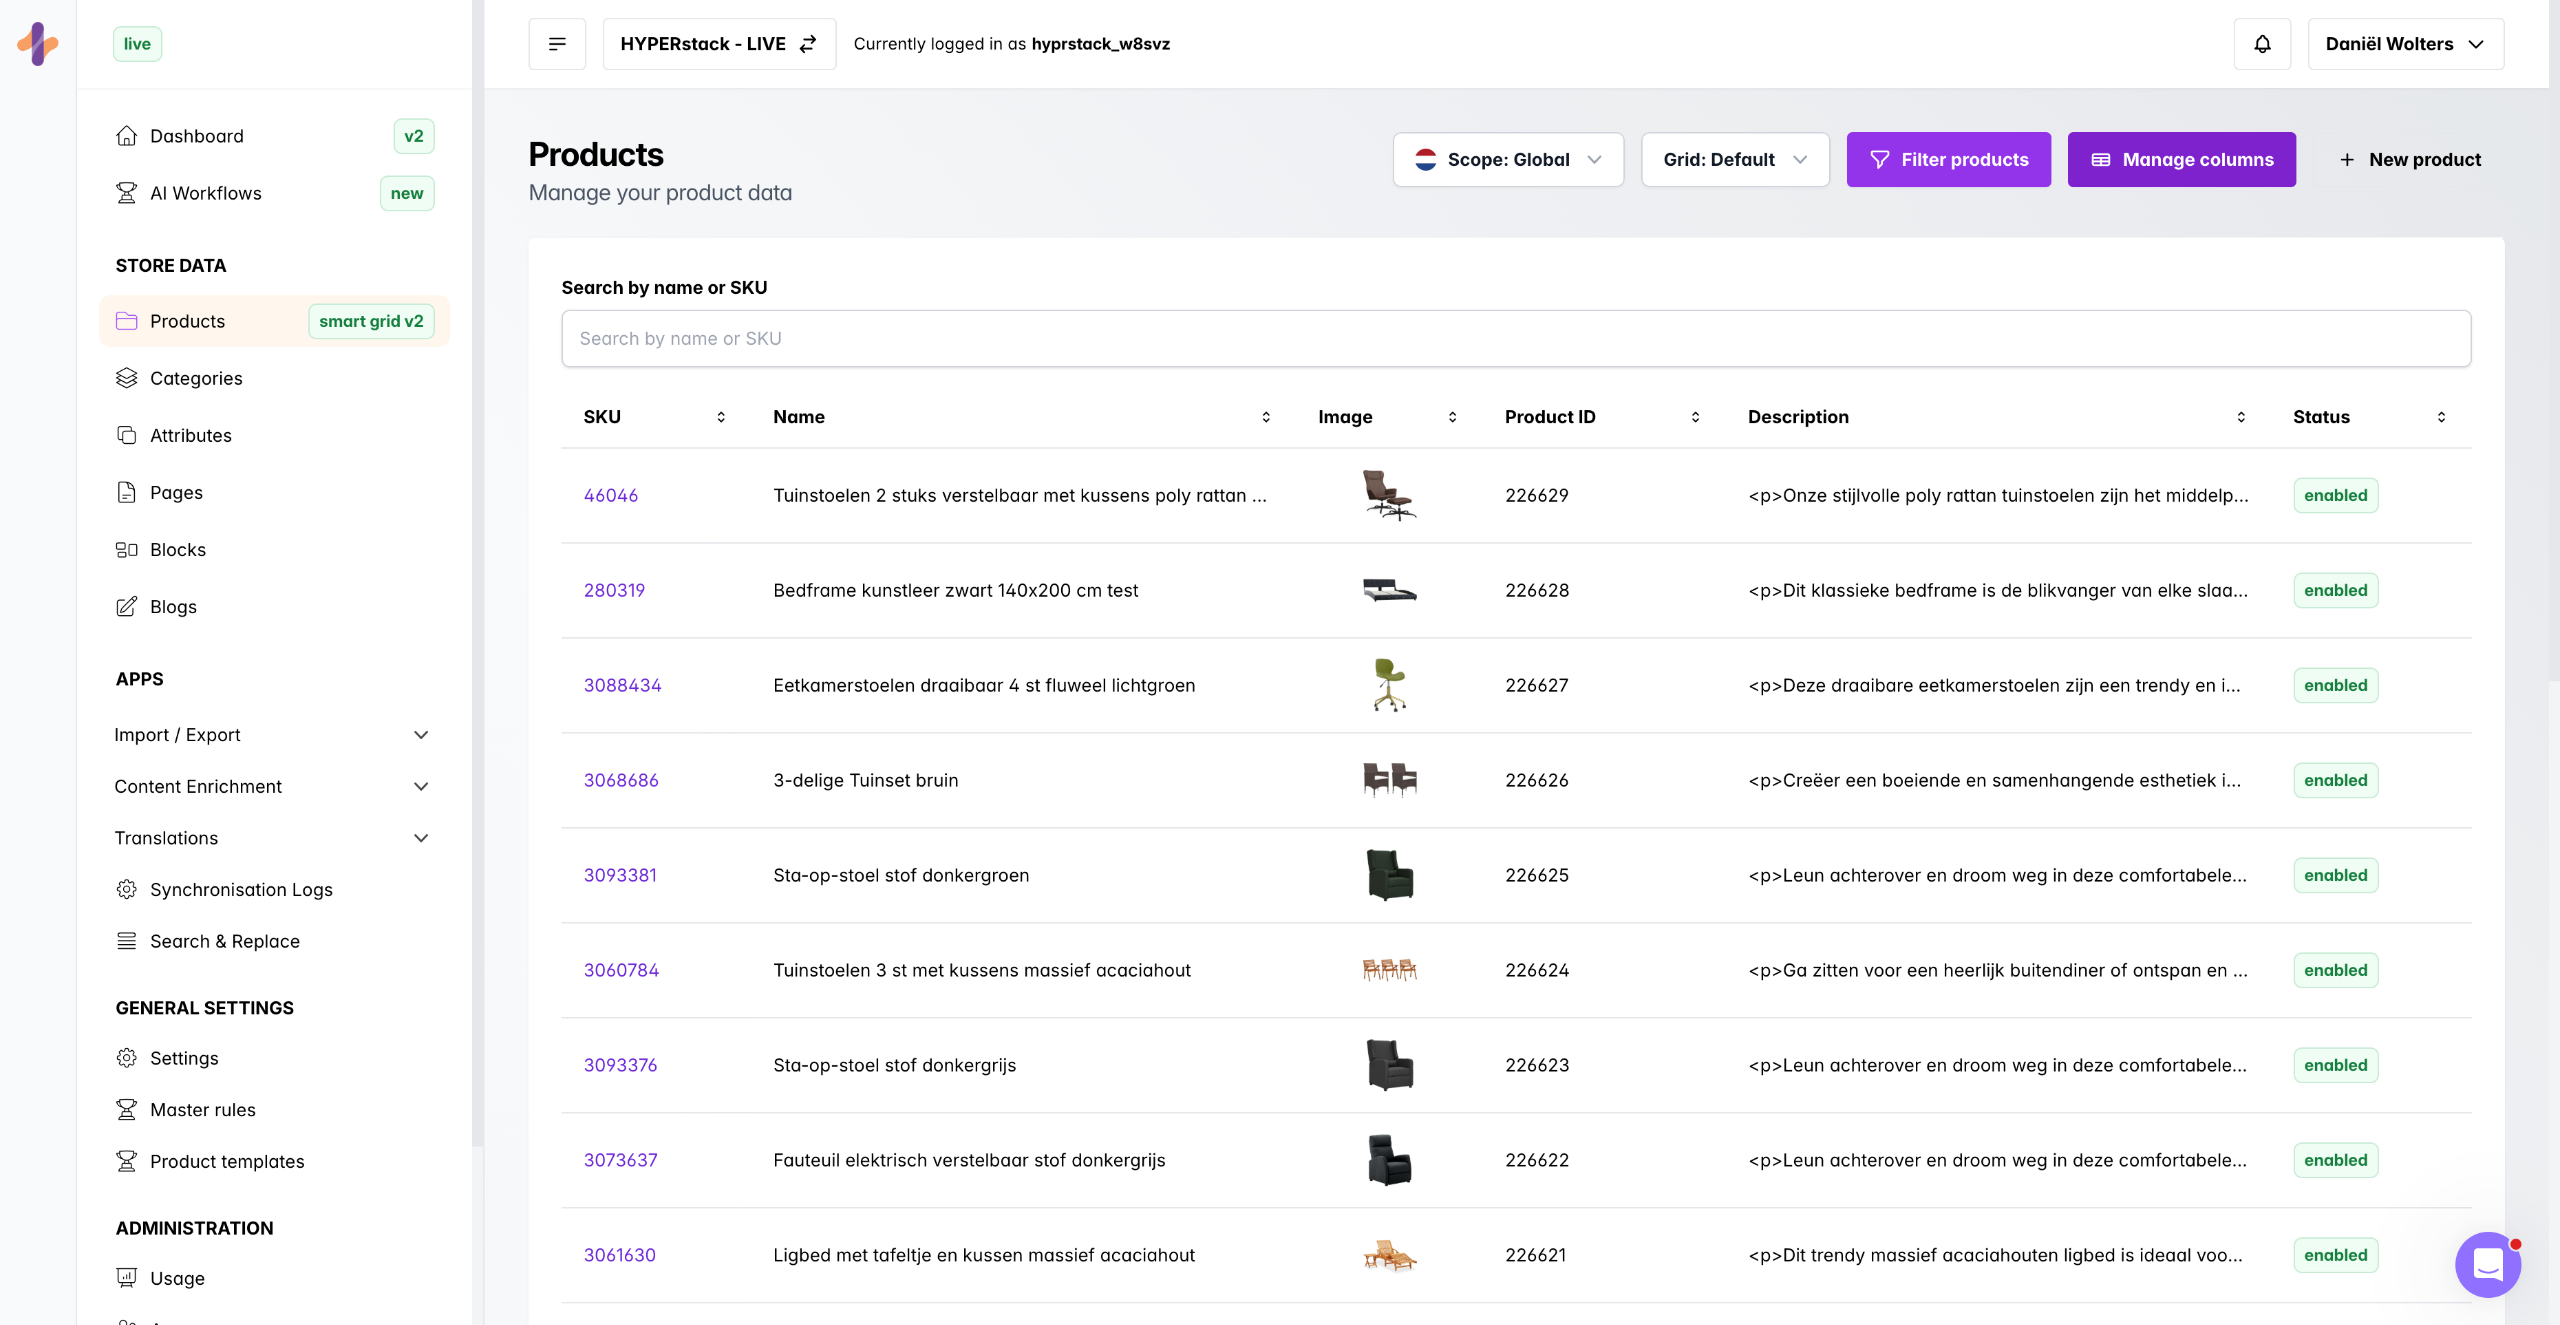Toggle sorting on Product ID column

1695,417
